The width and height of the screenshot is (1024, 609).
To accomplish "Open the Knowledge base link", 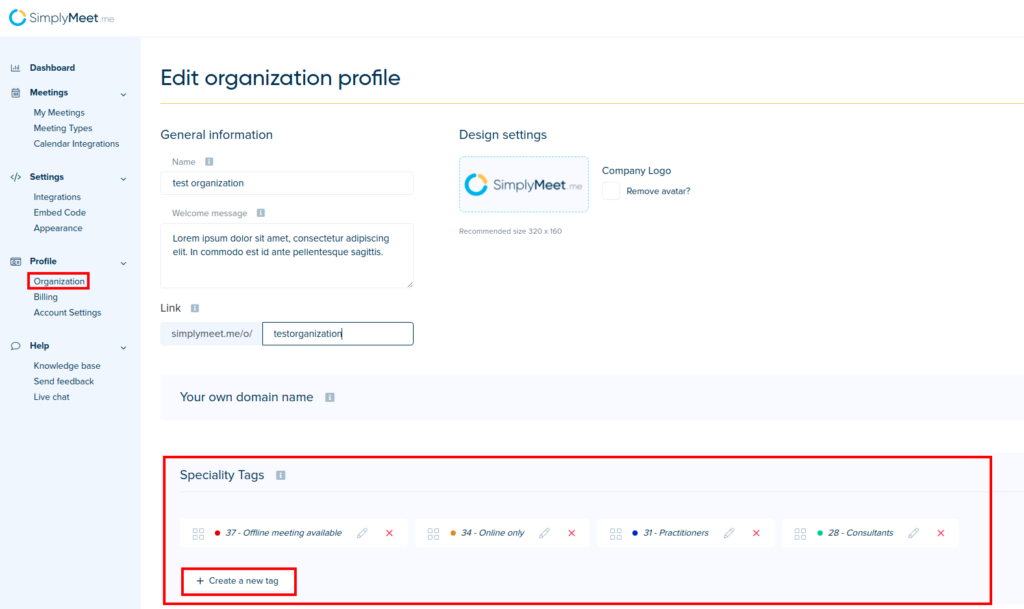I will tap(67, 366).
